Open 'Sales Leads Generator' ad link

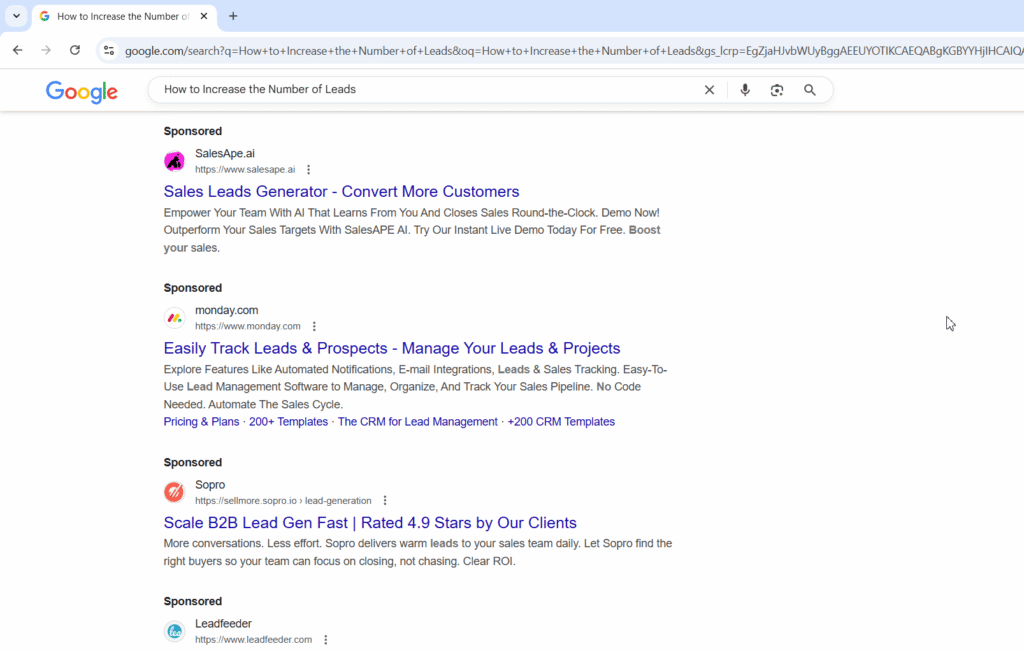coord(341,191)
